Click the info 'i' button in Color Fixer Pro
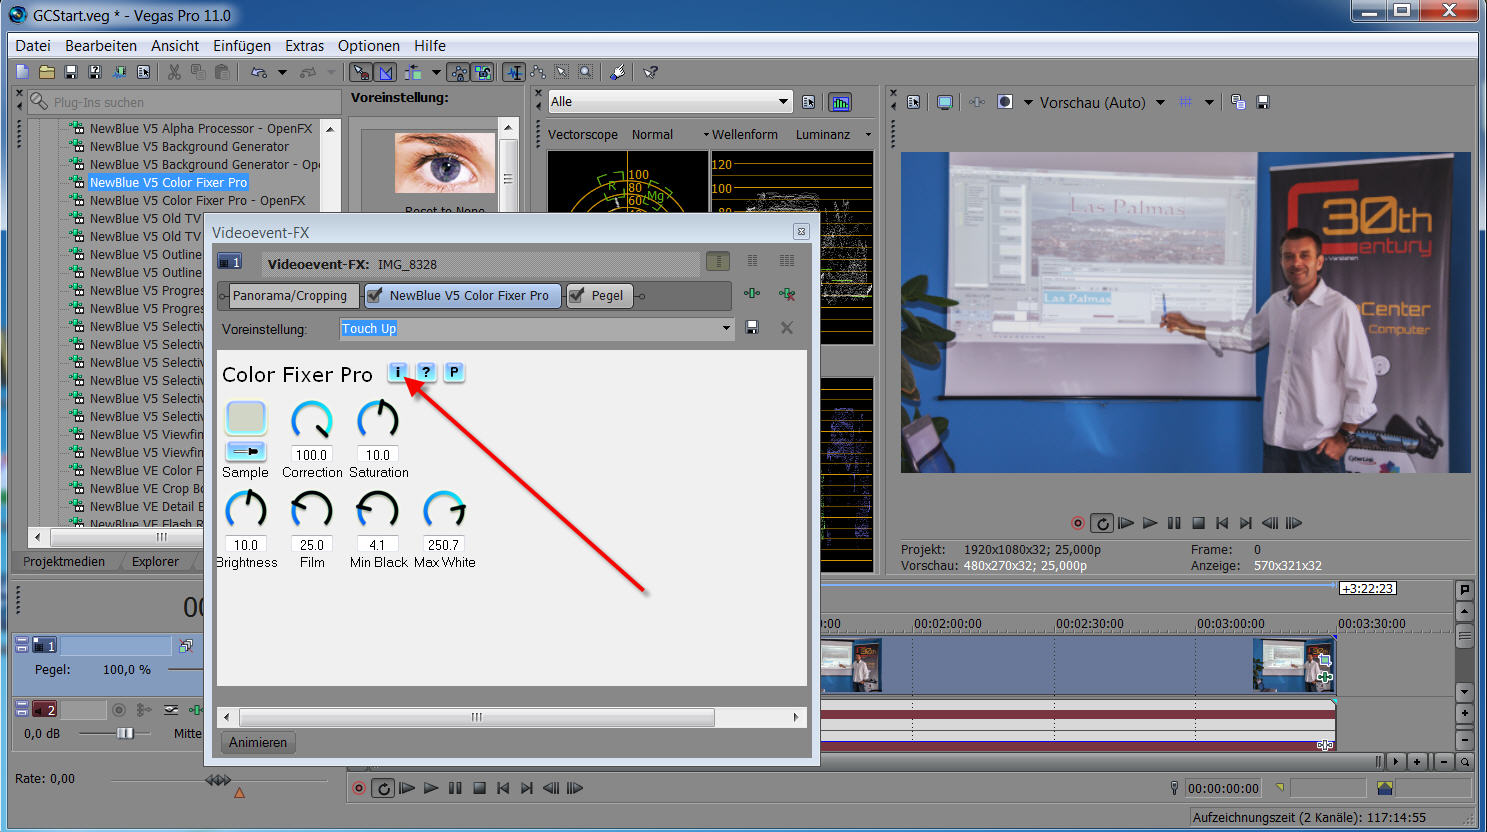 point(398,372)
